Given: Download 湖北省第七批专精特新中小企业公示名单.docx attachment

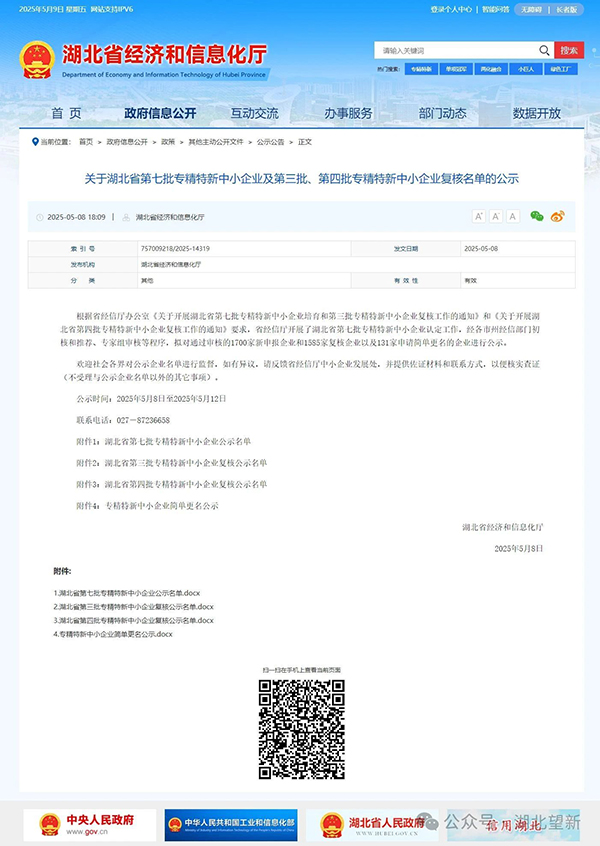Looking at the screenshot, I should [127, 593].
